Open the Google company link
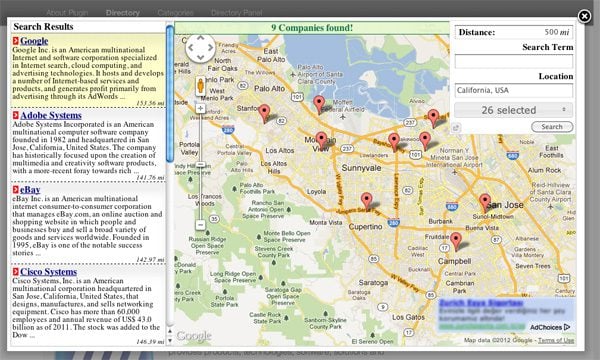The width and height of the screenshot is (600, 360). 34,41
